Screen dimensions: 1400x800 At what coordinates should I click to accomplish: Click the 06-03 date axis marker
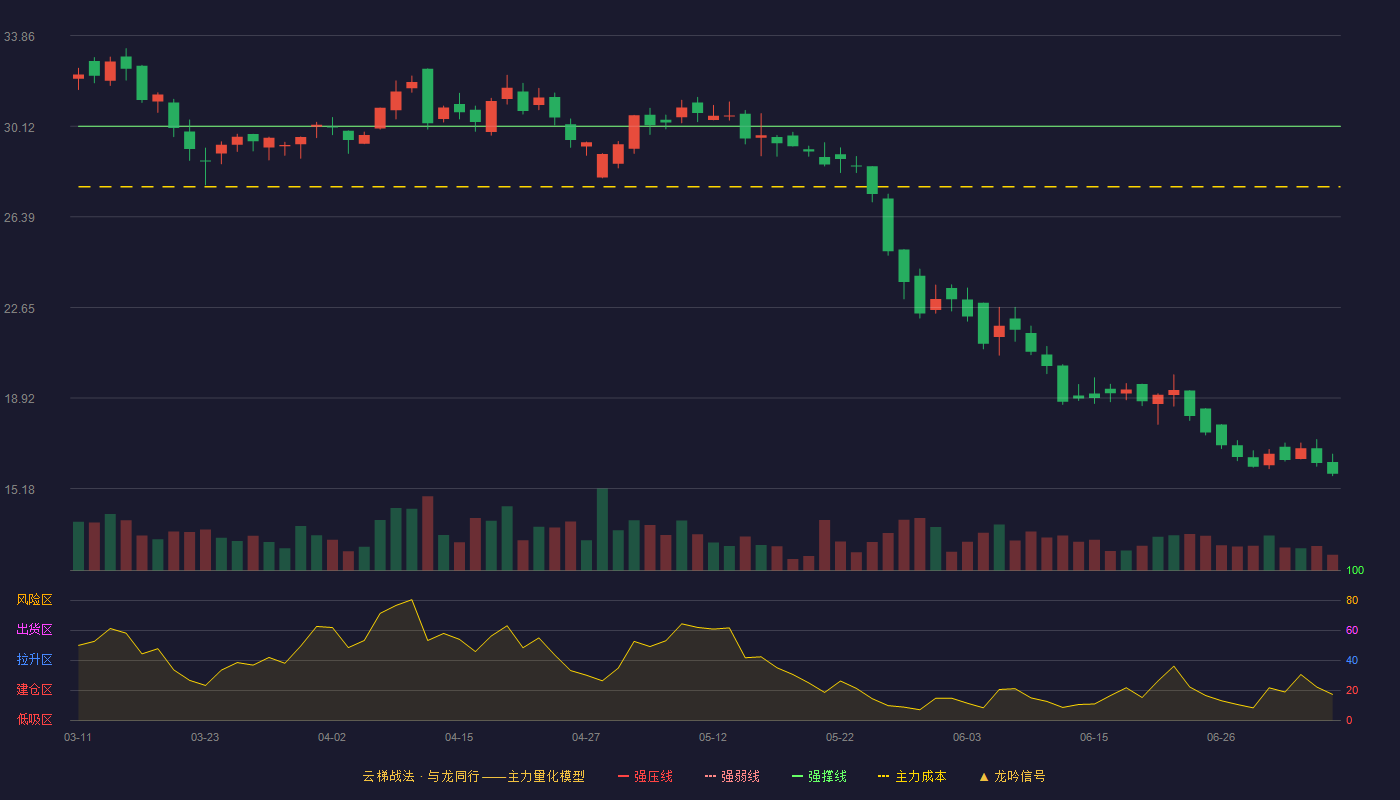click(967, 737)
